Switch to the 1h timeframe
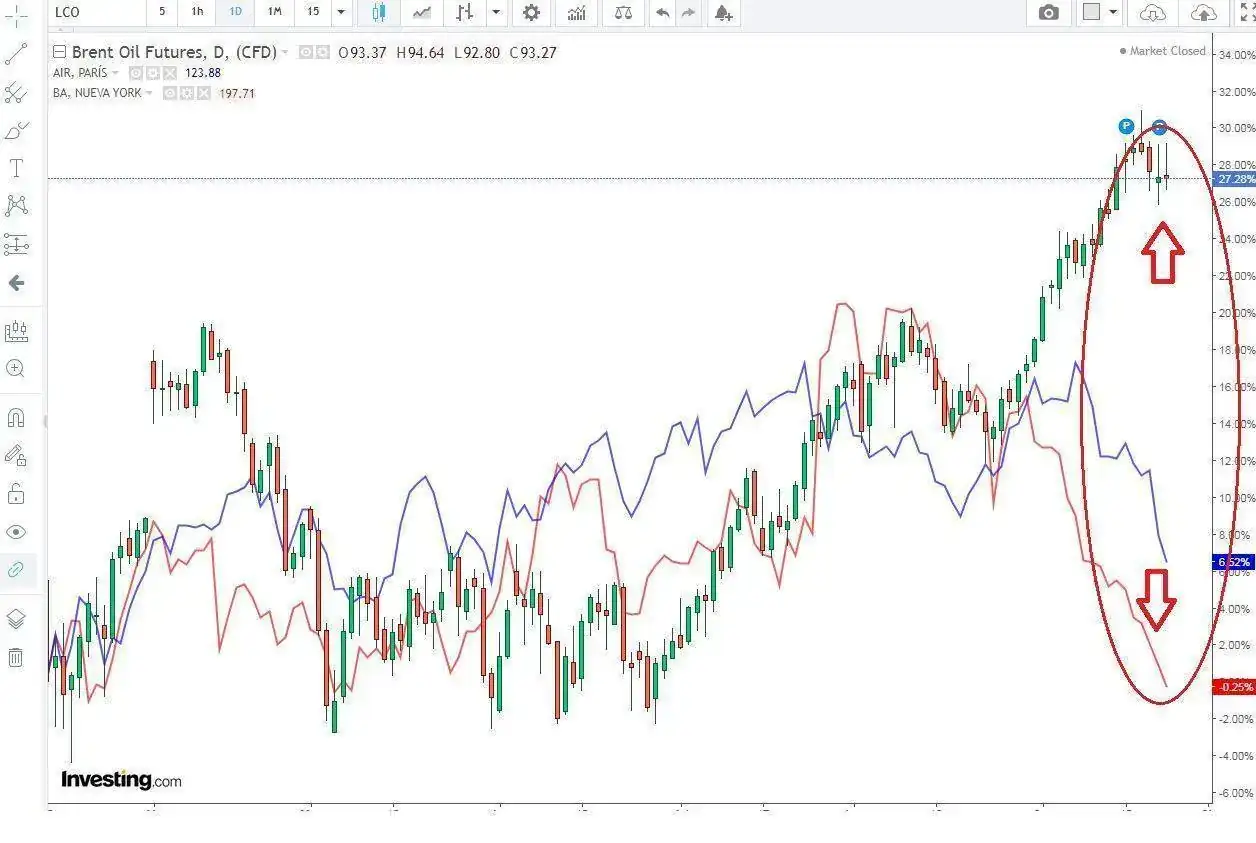 click(x=197, y=12)
